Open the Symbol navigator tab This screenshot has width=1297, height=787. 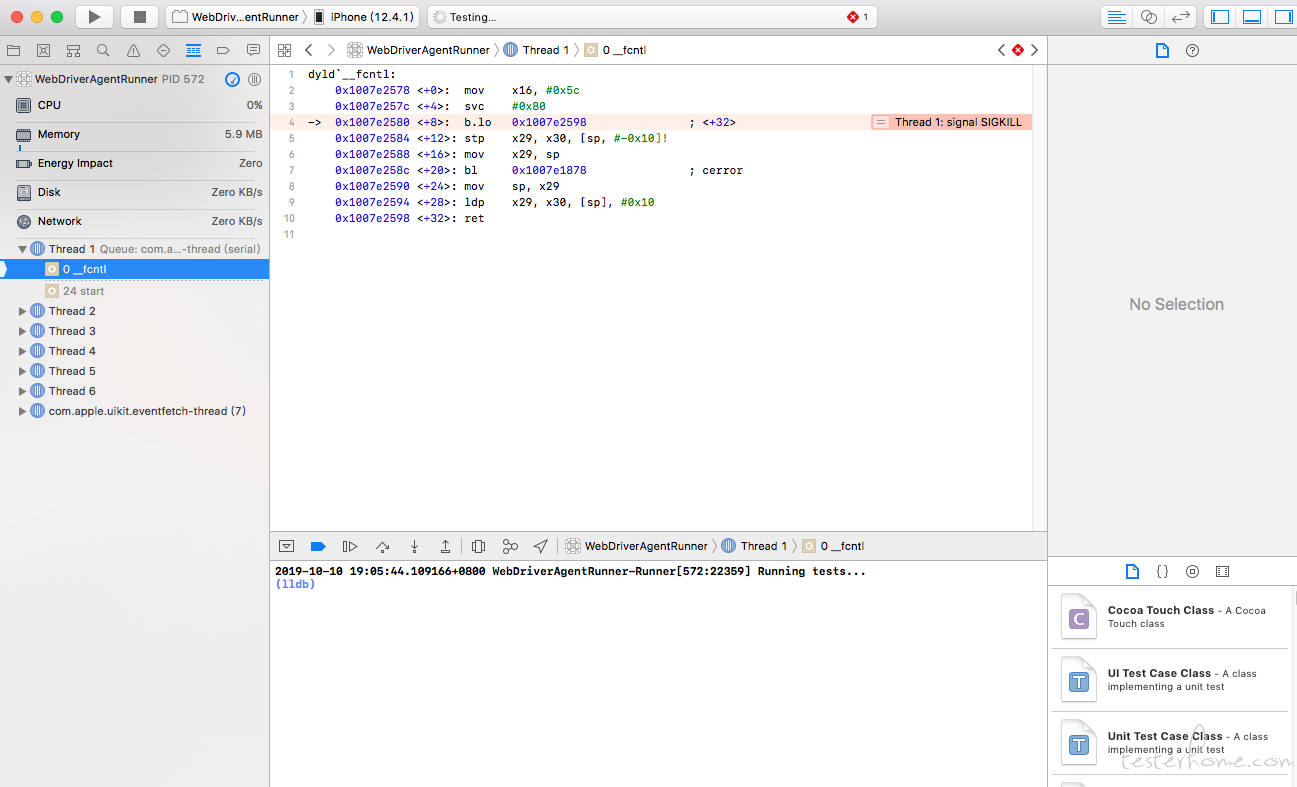point(73,50)
